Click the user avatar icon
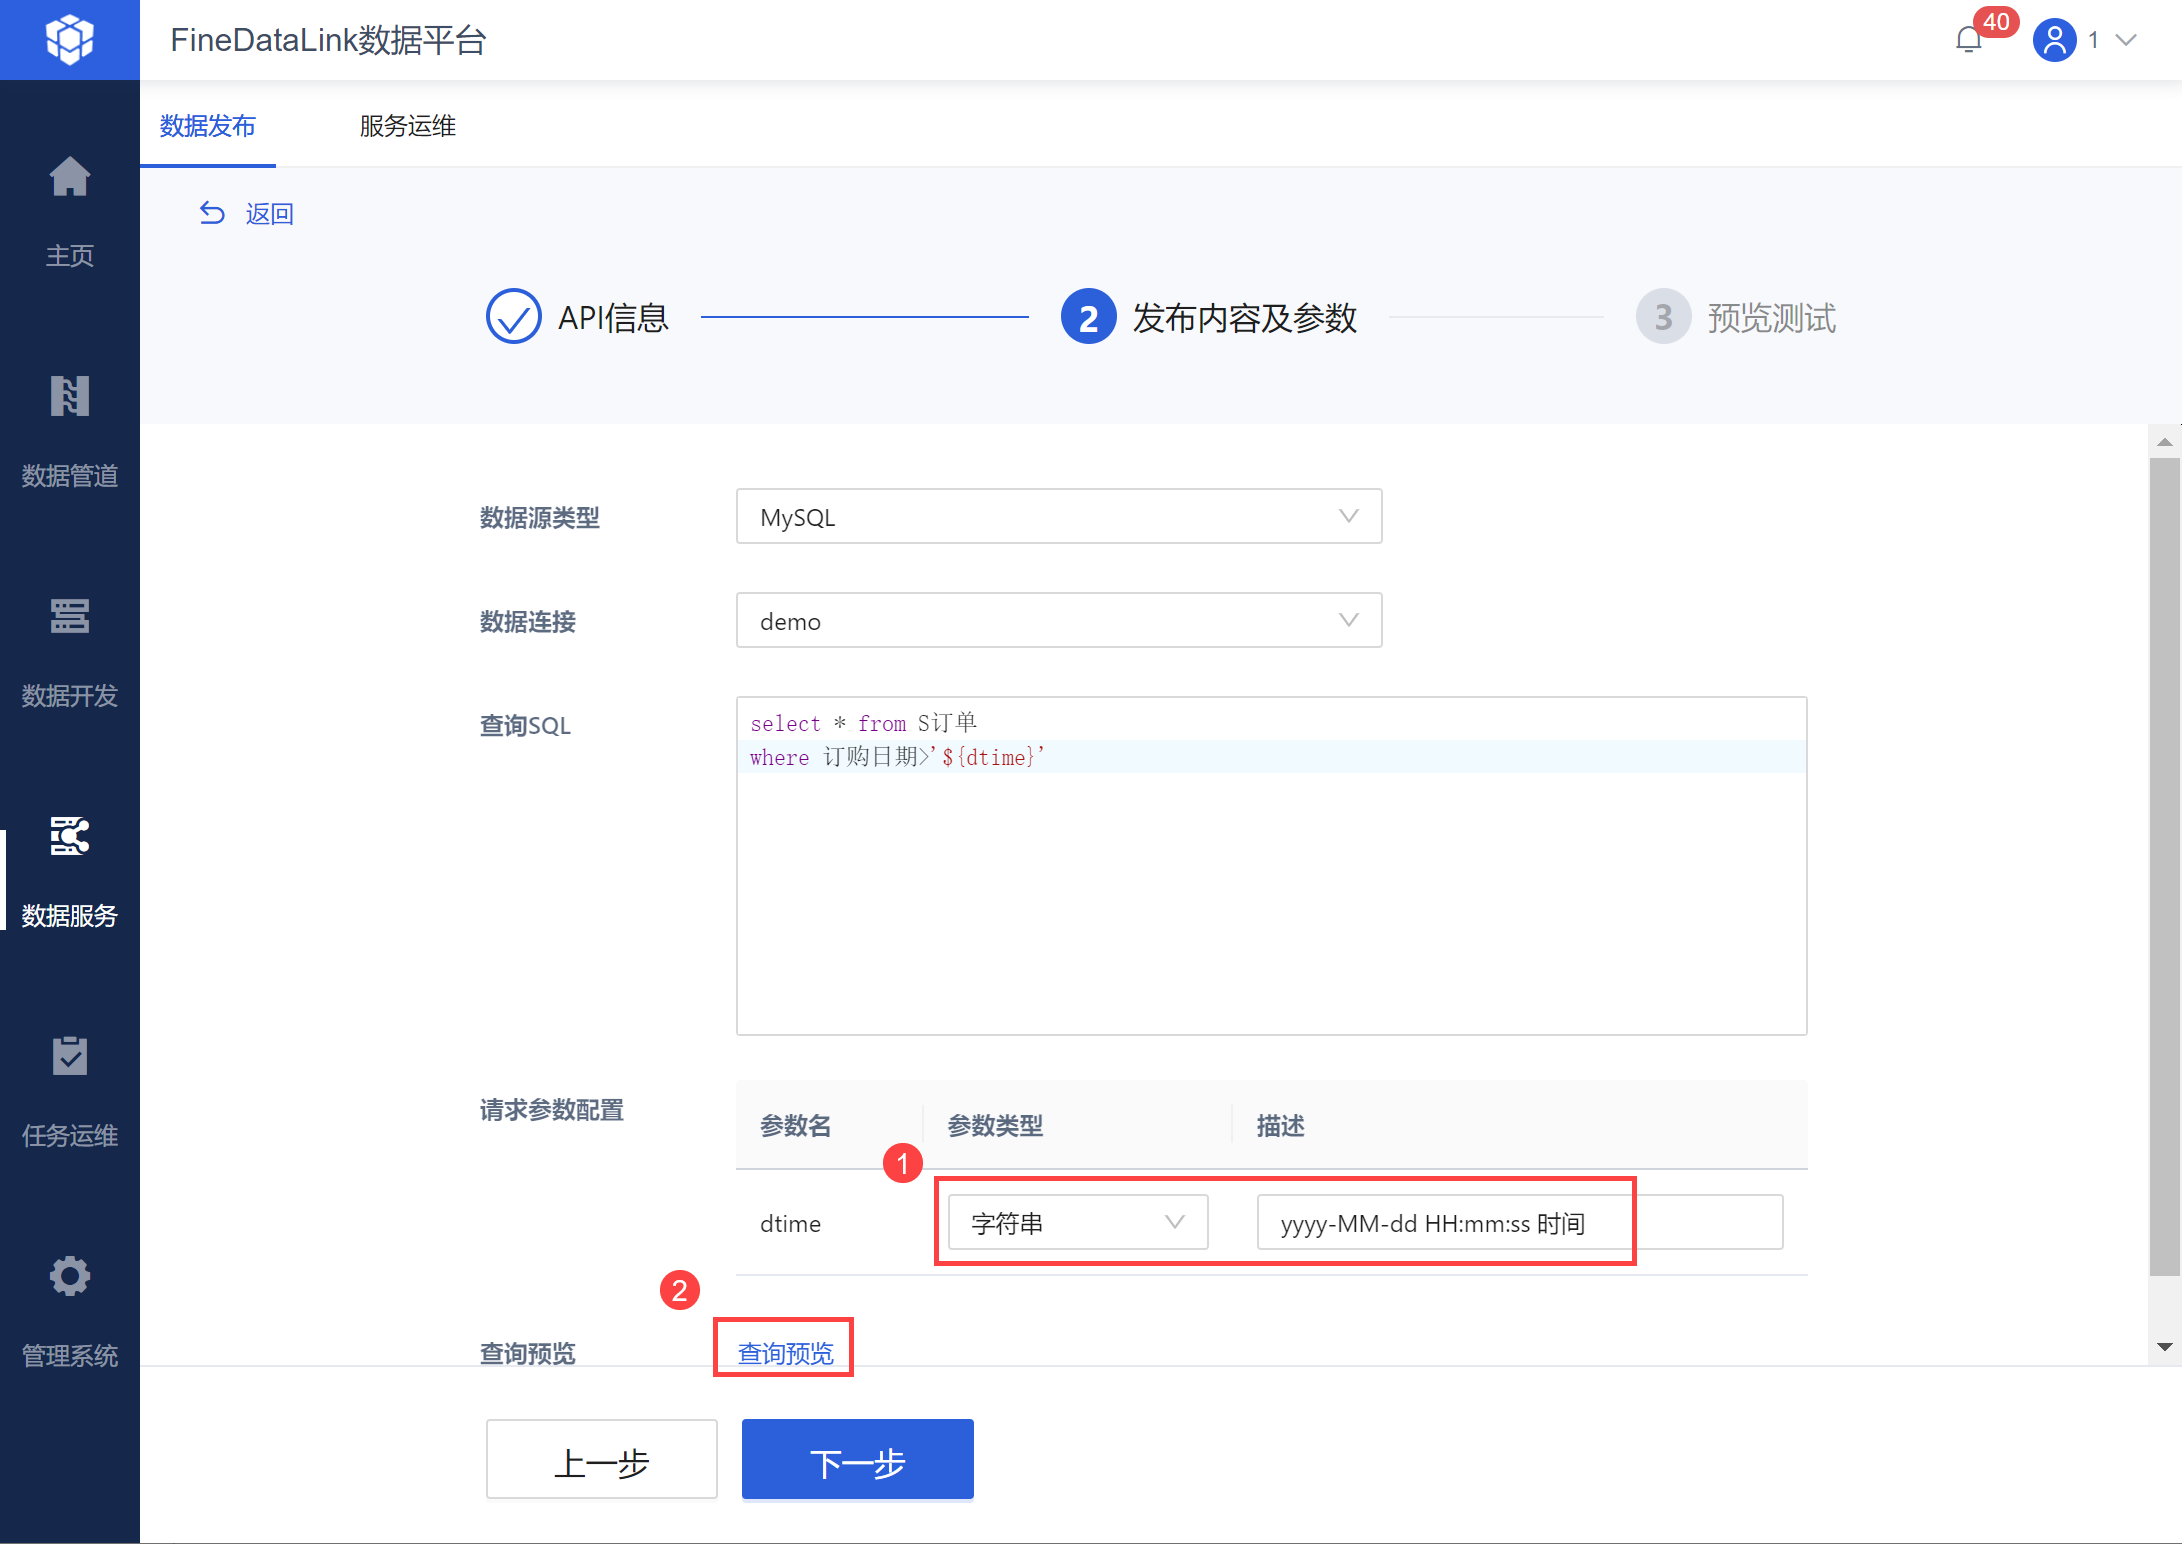Screen dimensions: 2182x1544 [2054, 40]
